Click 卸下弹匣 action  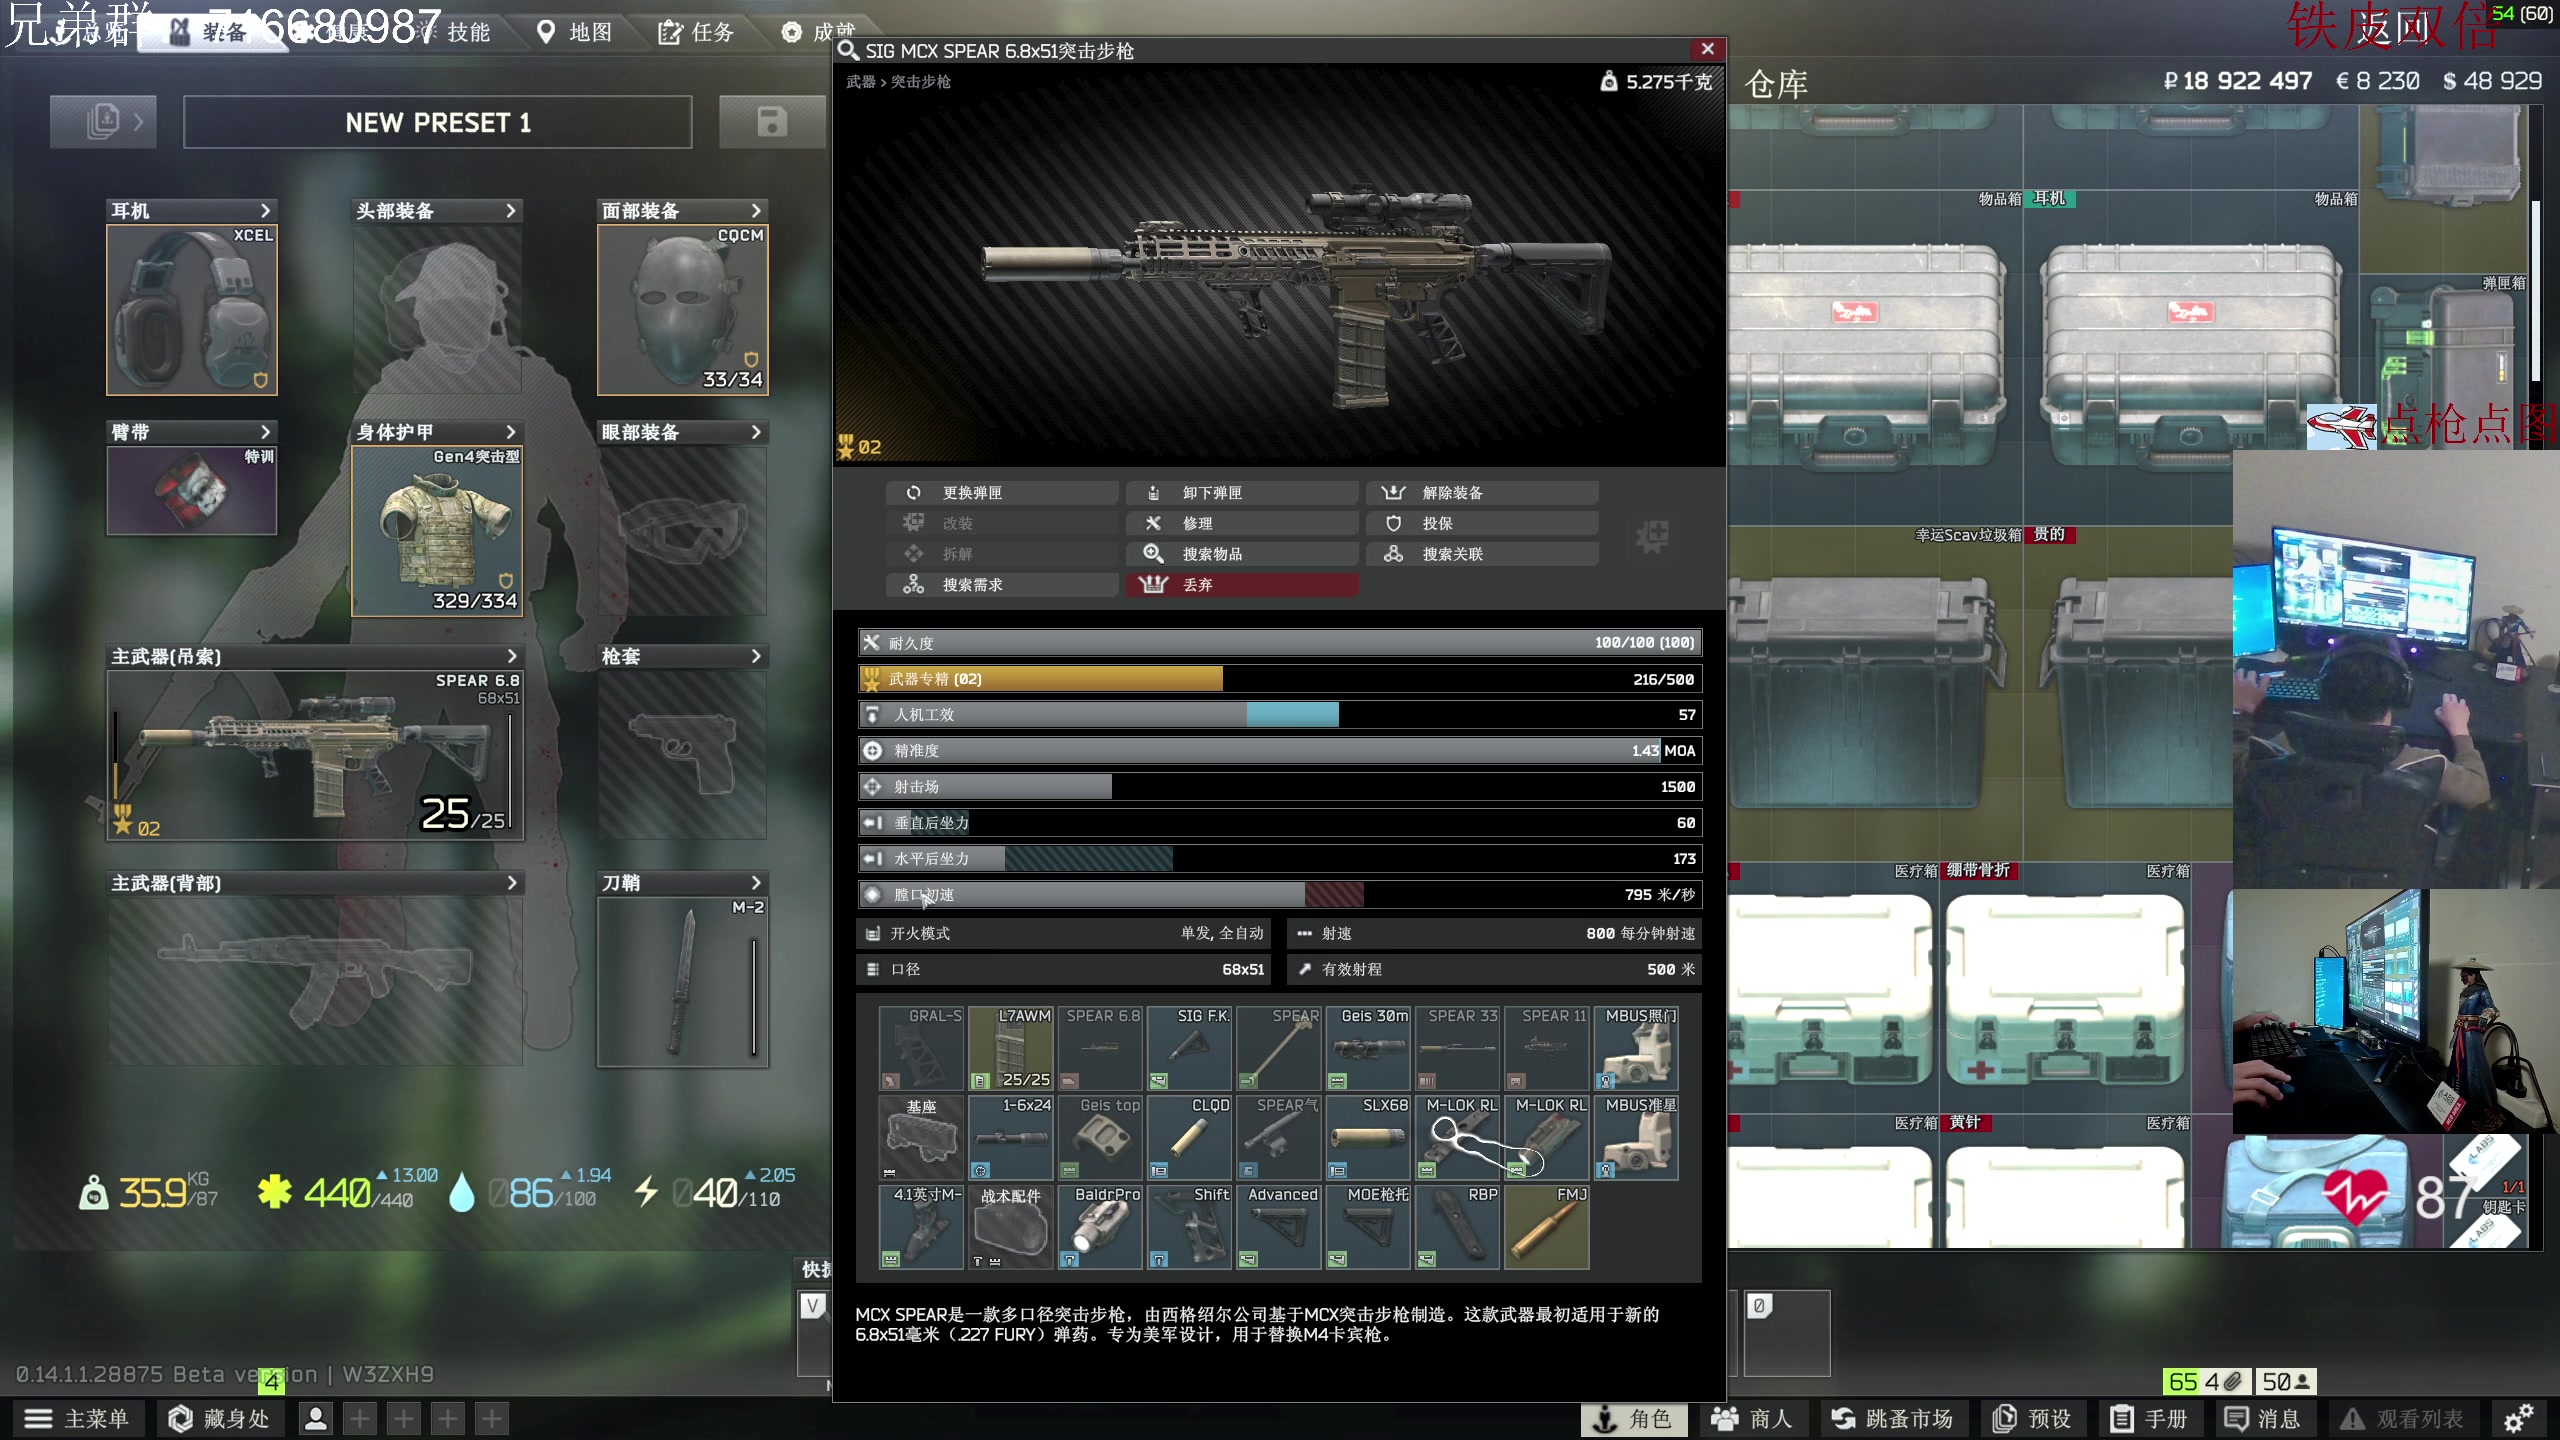coord(1242,493)
